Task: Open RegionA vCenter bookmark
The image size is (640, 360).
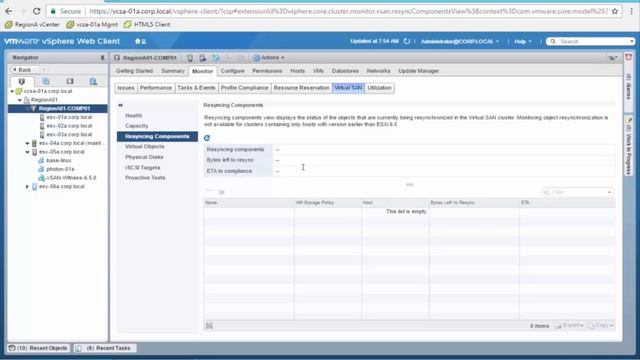Action: coord(32,24)
